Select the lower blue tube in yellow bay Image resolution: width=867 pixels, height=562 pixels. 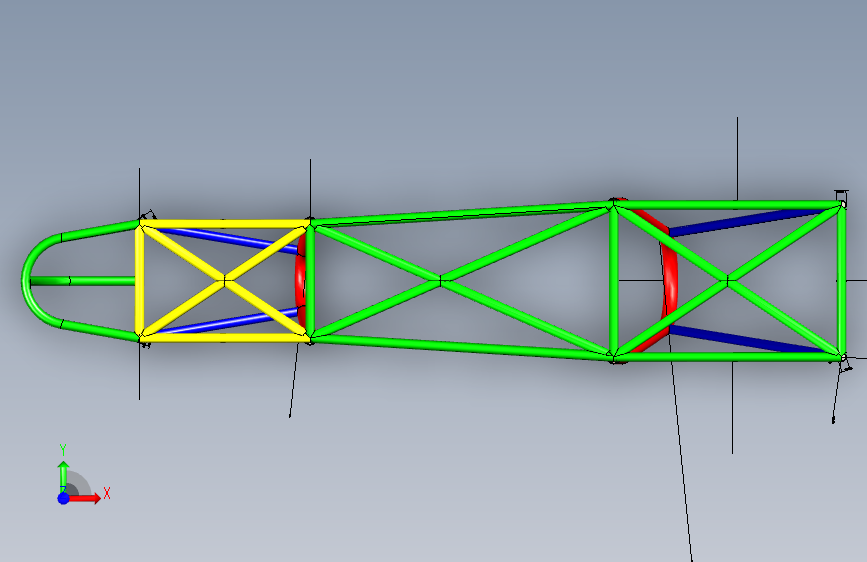coord(232,321)
